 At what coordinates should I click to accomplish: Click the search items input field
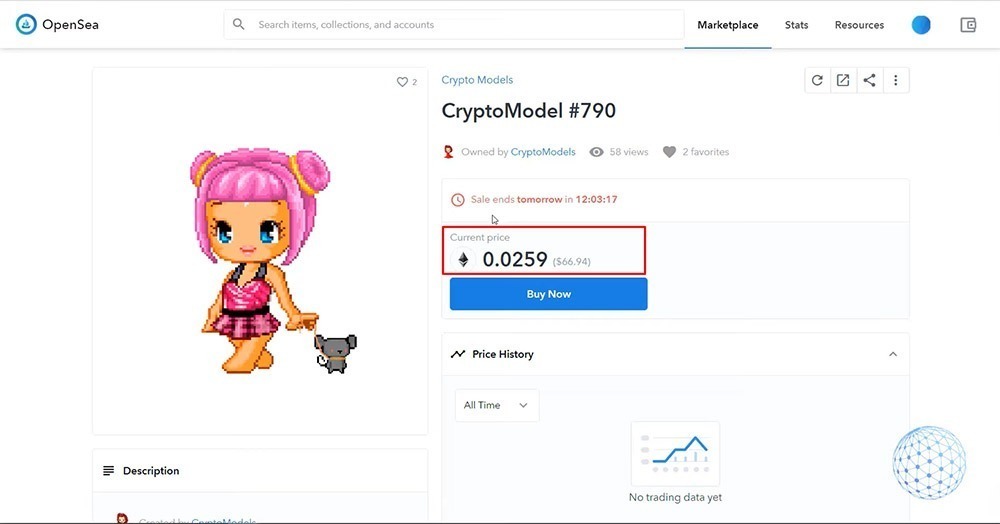(x=460, y=25)
